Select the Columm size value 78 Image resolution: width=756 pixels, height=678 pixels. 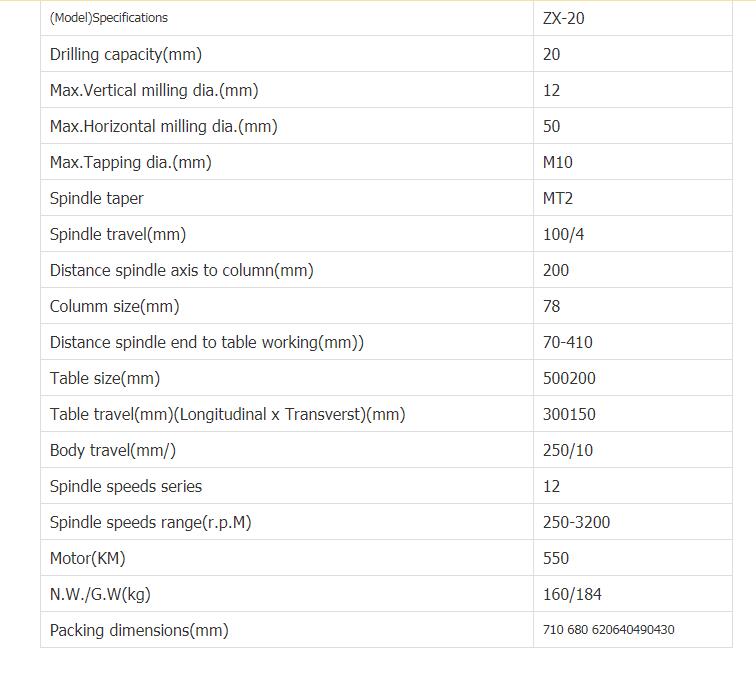[x=551, y=306]
